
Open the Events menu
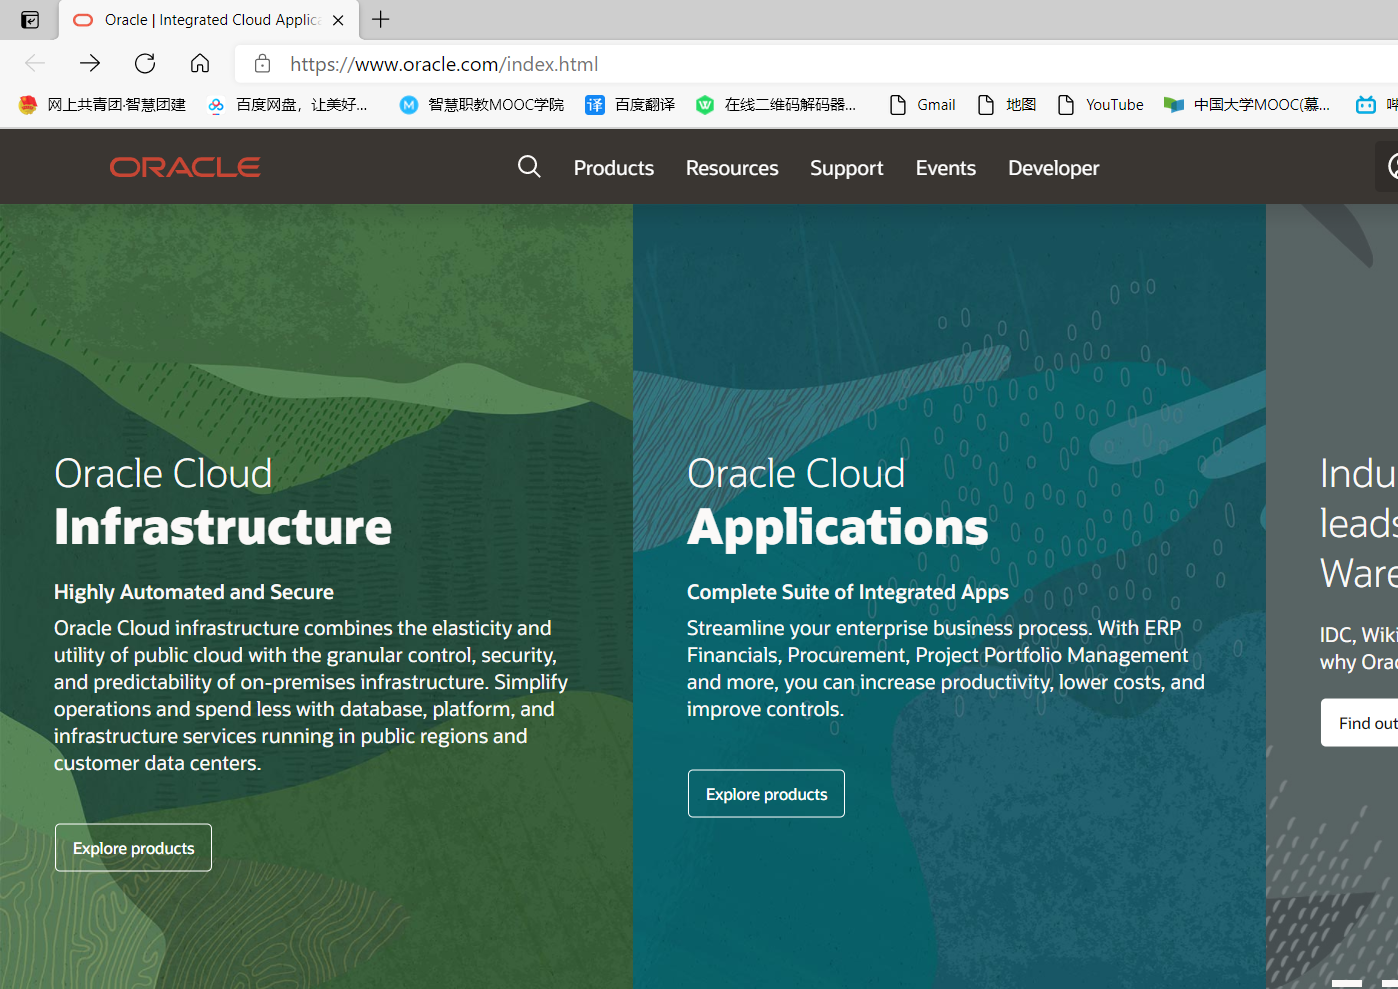point(946,168)
